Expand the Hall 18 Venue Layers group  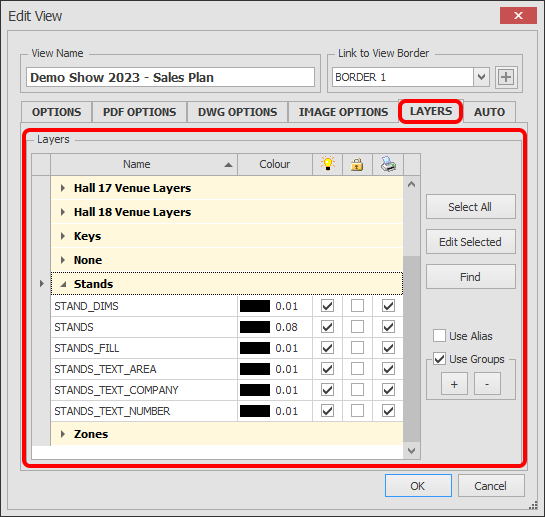[63, 212]
